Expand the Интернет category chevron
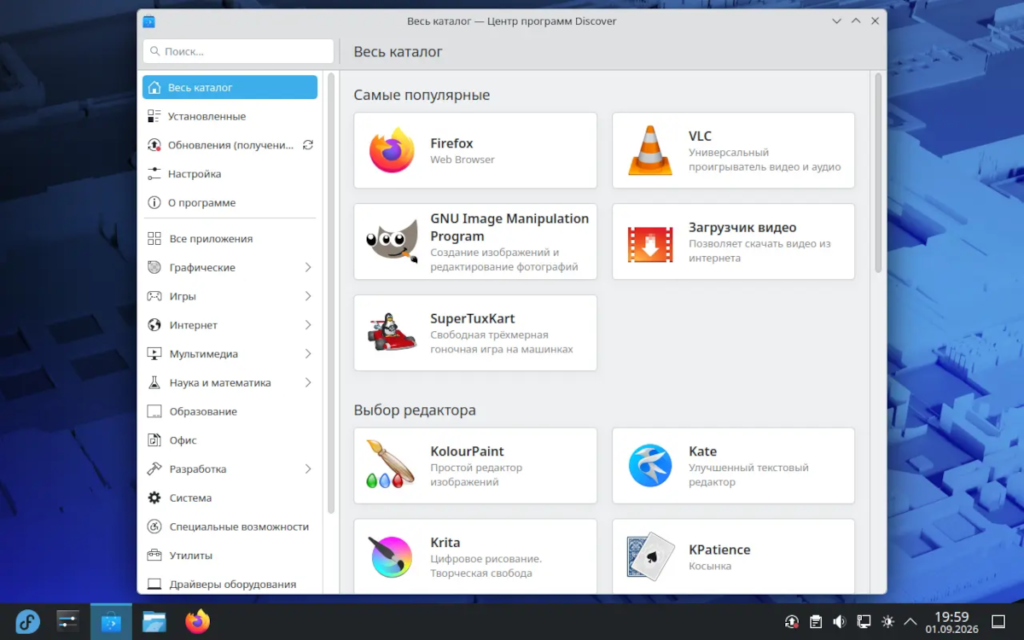 (x=308, y=325)
